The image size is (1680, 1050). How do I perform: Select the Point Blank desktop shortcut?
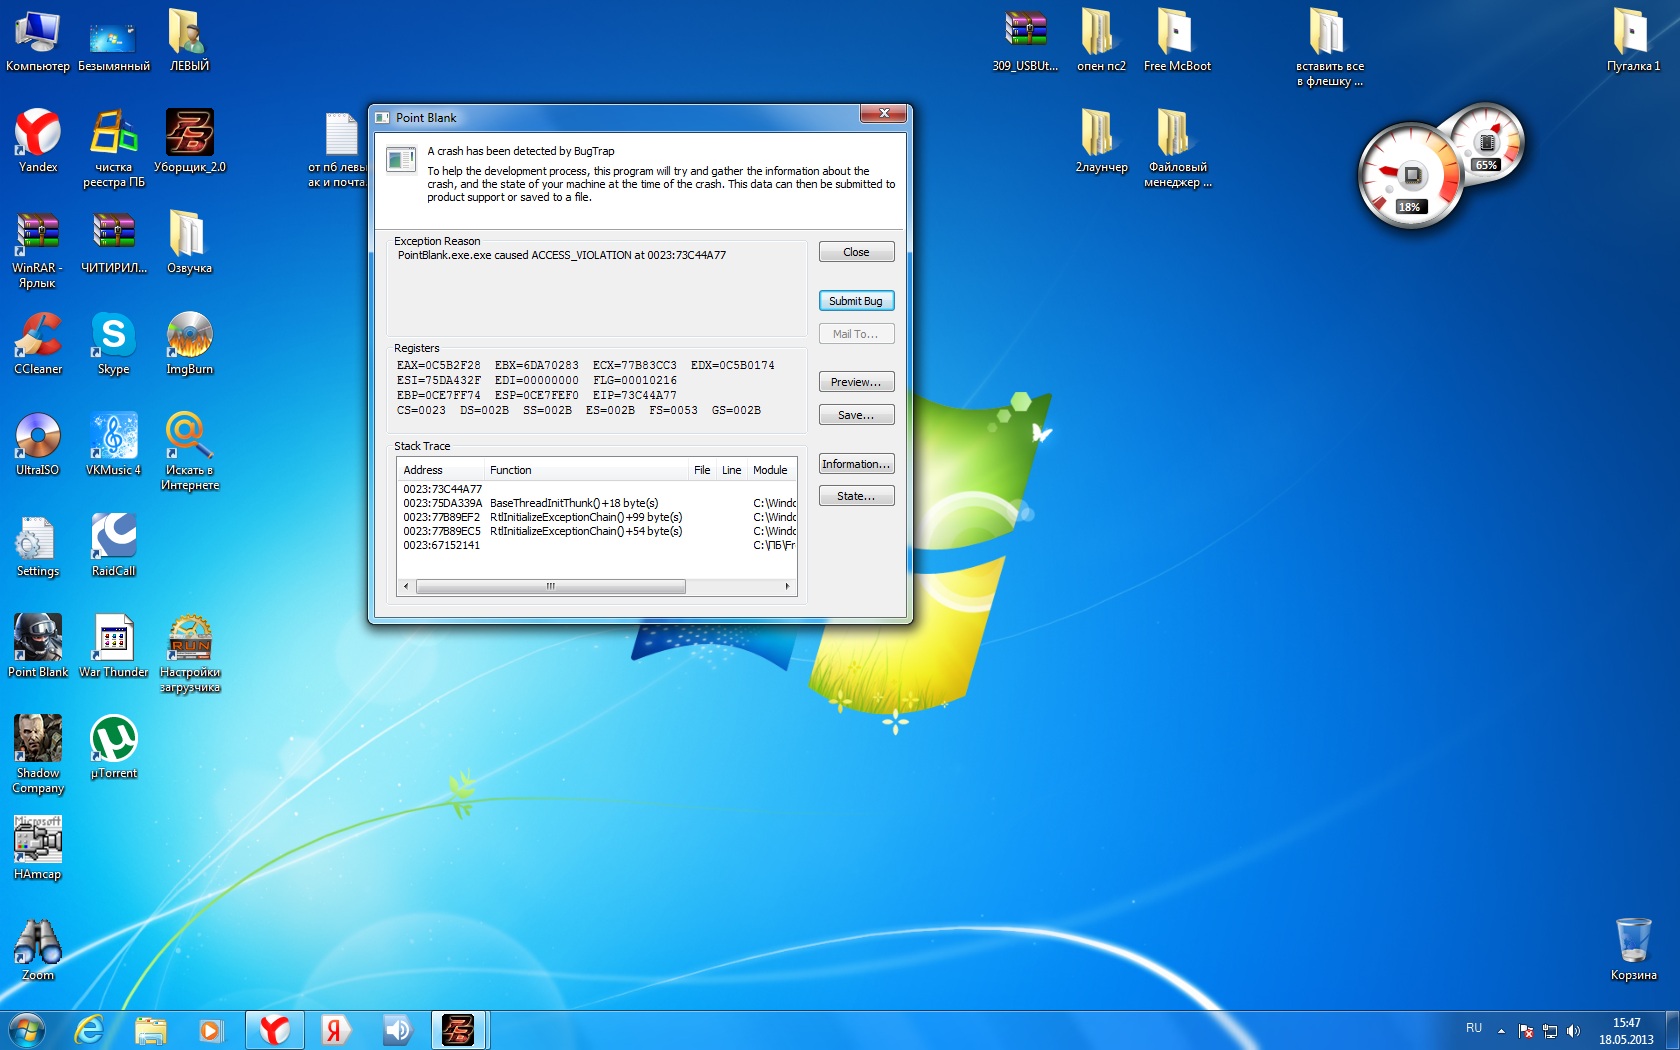tap(38, 646)
